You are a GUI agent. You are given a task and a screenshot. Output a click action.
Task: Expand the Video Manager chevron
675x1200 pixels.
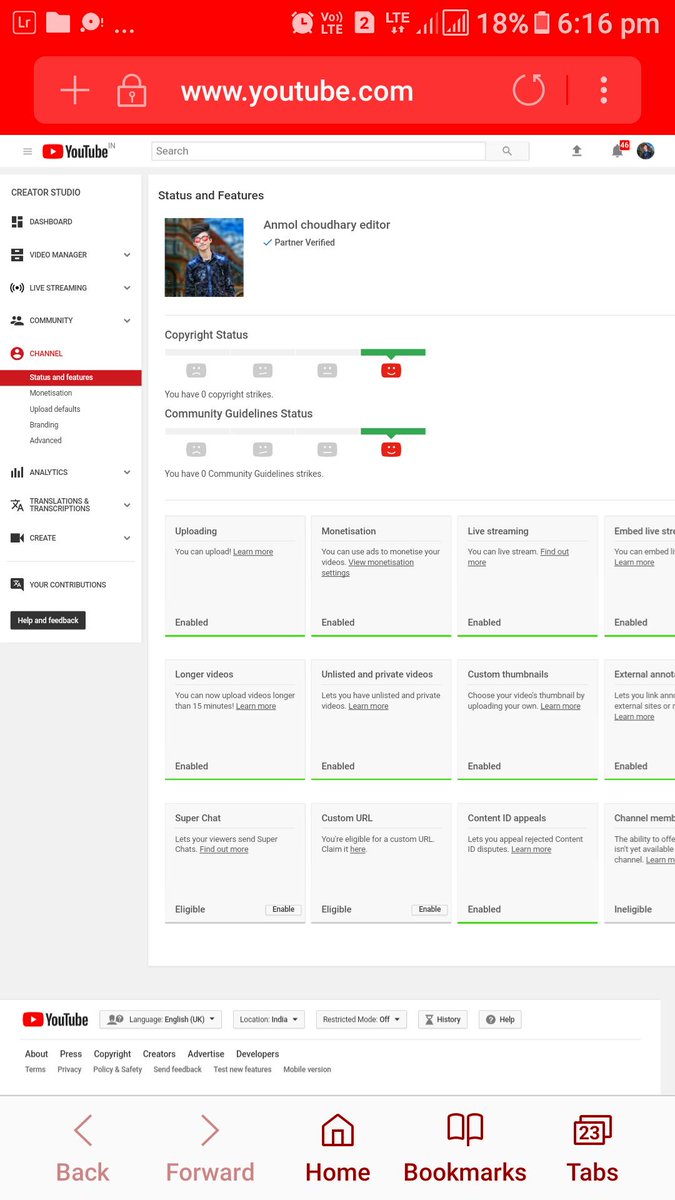point(127,255)
